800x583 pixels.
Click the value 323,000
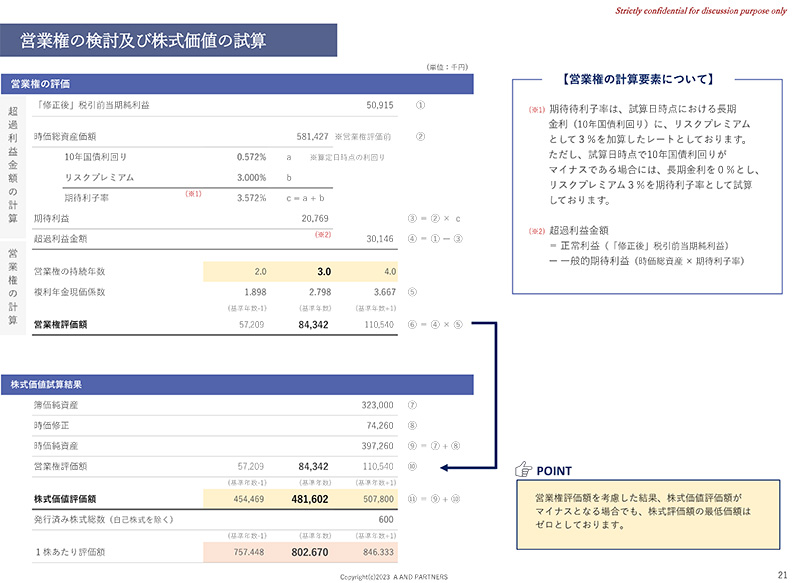[x=378, y=405]
